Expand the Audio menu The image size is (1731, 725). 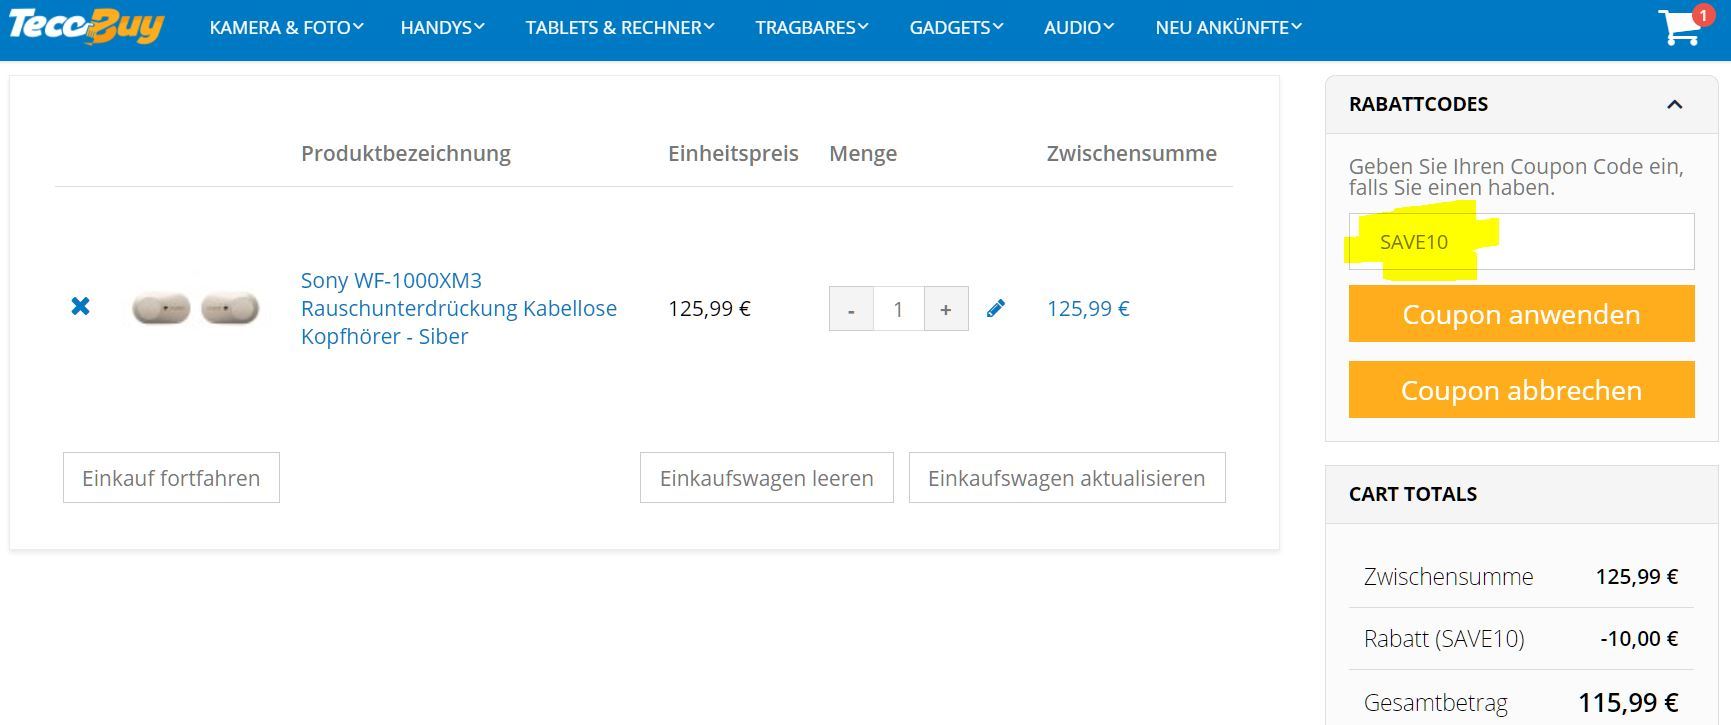[x=1079, y=28]
